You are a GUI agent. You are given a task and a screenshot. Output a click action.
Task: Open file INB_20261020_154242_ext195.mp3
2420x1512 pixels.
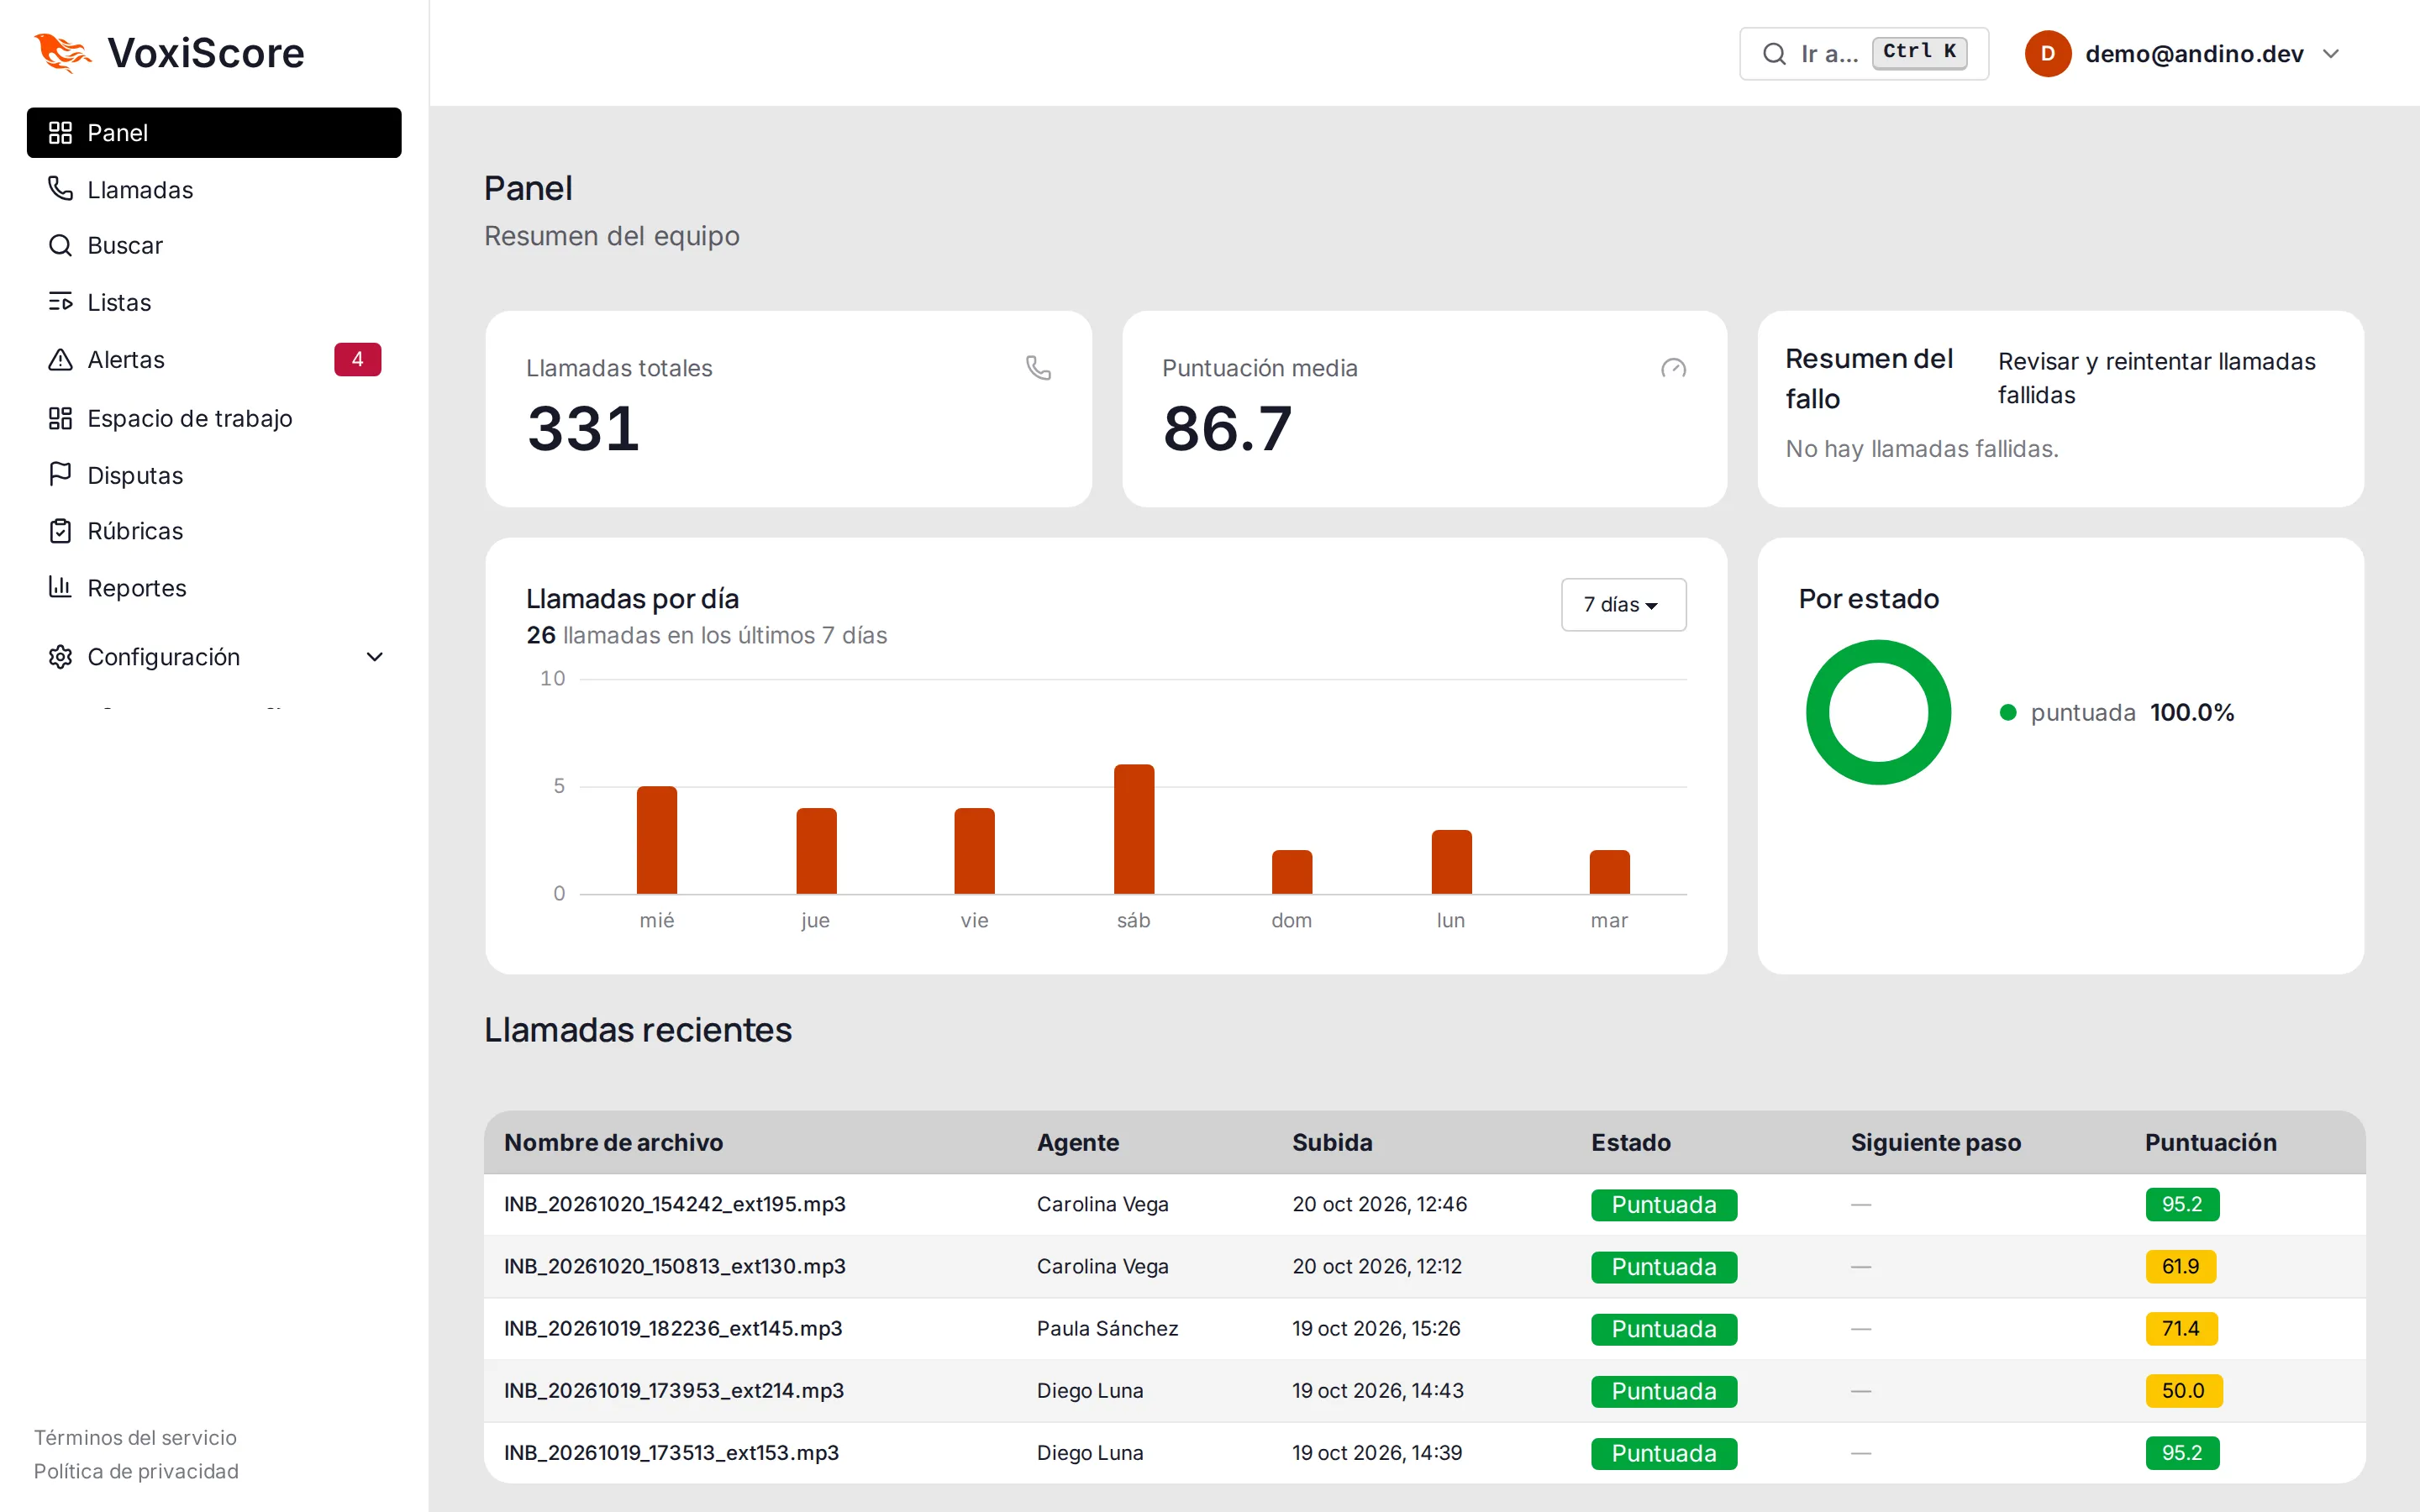[x=674, y=1204]
